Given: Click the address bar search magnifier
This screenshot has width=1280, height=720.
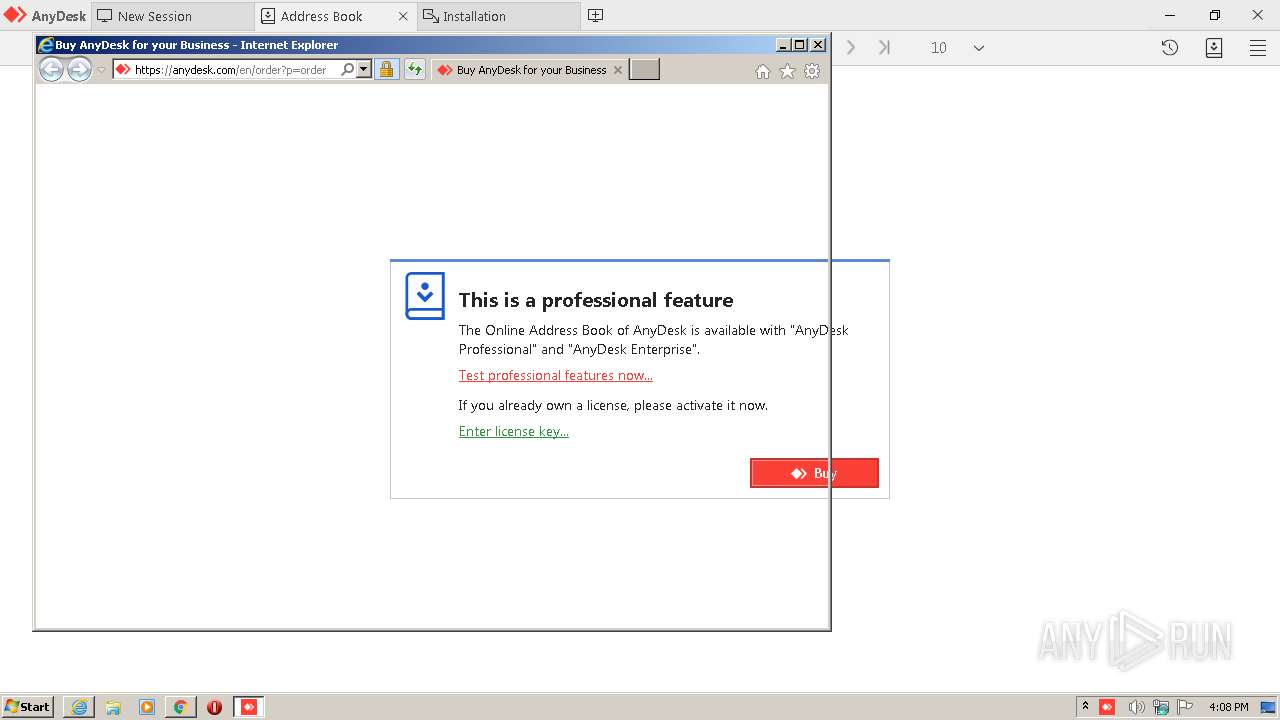Looking at the screenshot, I should [347, 69].
